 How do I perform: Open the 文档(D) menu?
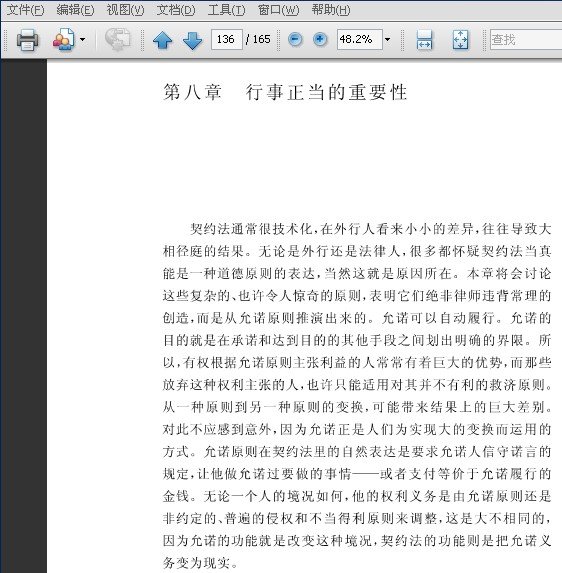coord(176,10)
